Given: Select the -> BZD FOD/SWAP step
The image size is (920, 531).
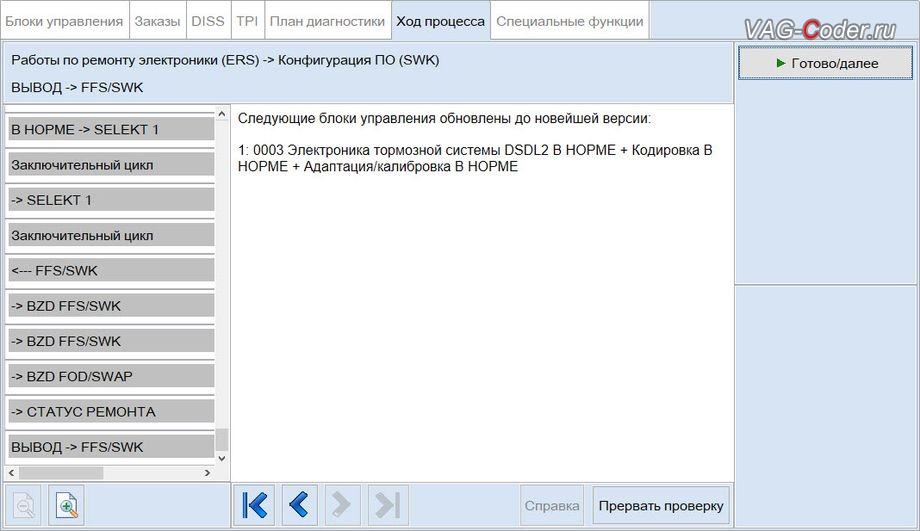Looking at the screenshot, I should coord(110,376).
